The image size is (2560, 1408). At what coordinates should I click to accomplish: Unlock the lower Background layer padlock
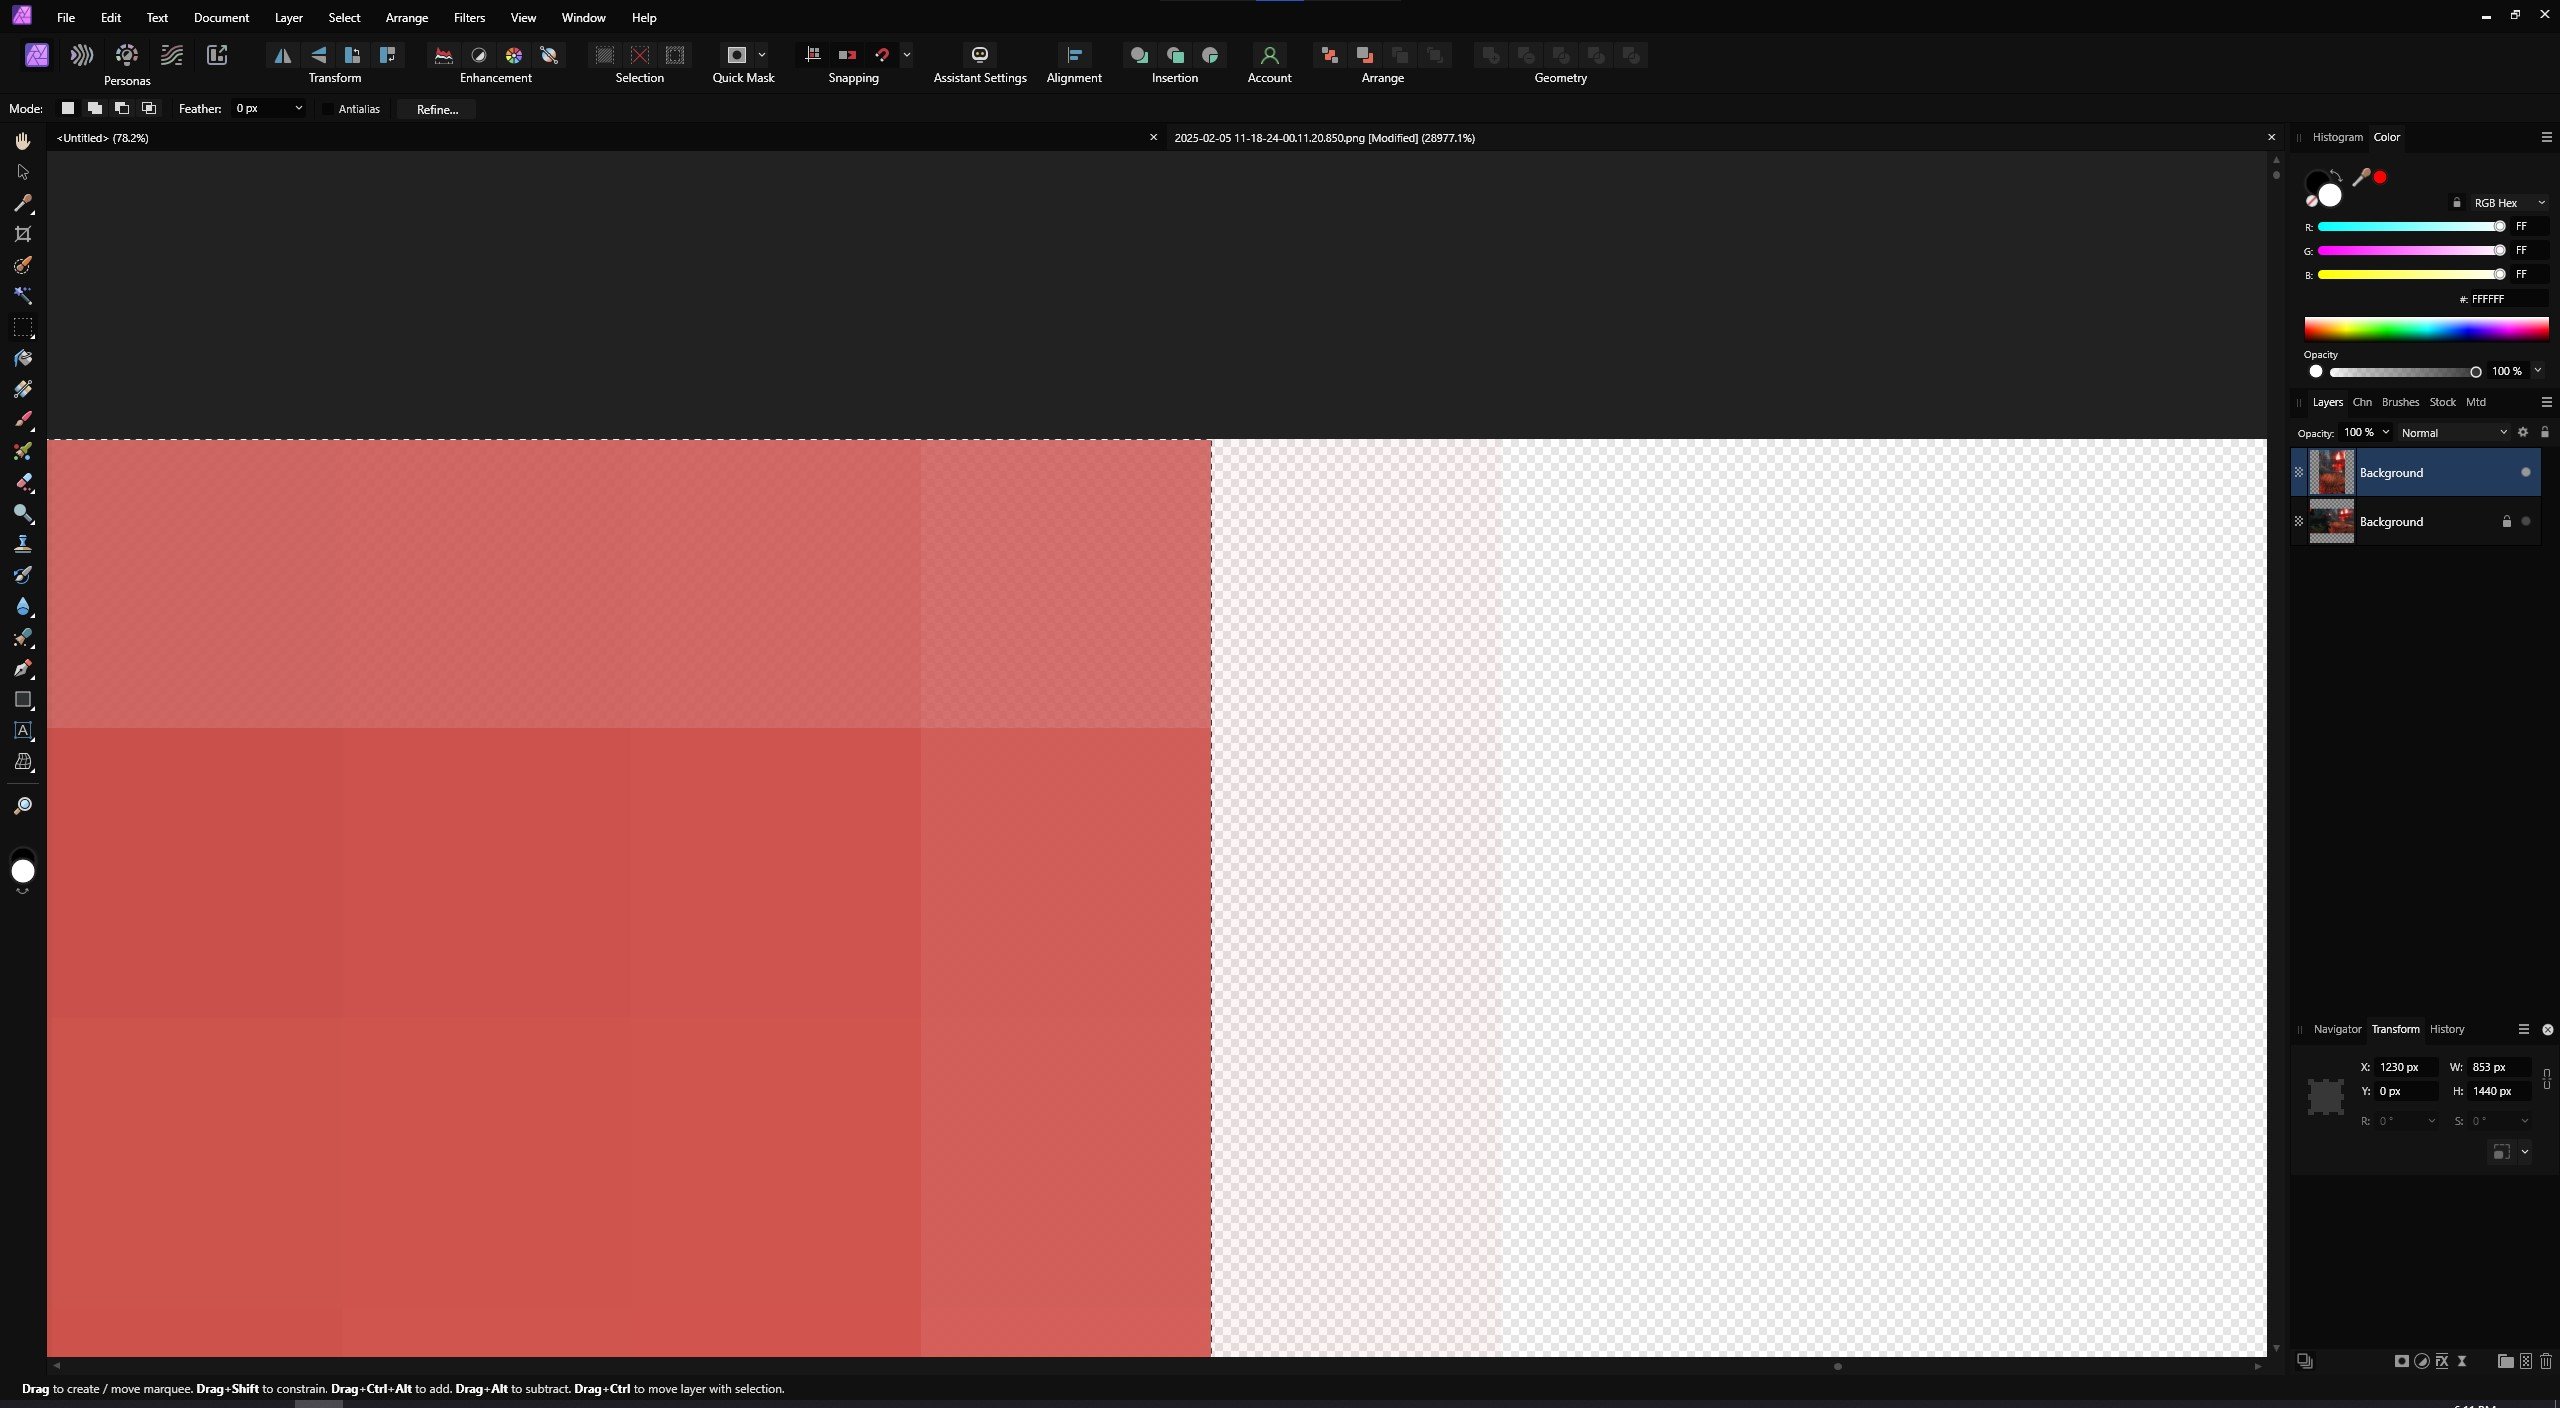click(2506, 521)
